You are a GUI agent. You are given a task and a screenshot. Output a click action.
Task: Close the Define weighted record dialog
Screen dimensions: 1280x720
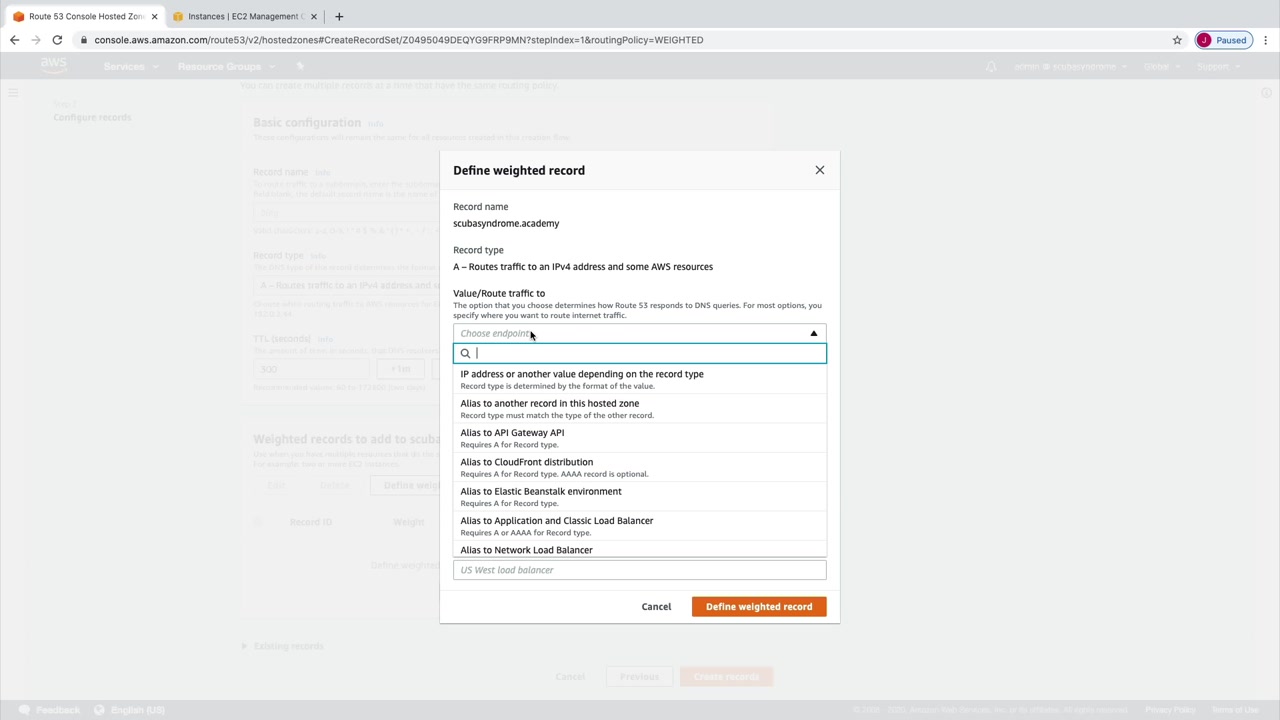820,170
